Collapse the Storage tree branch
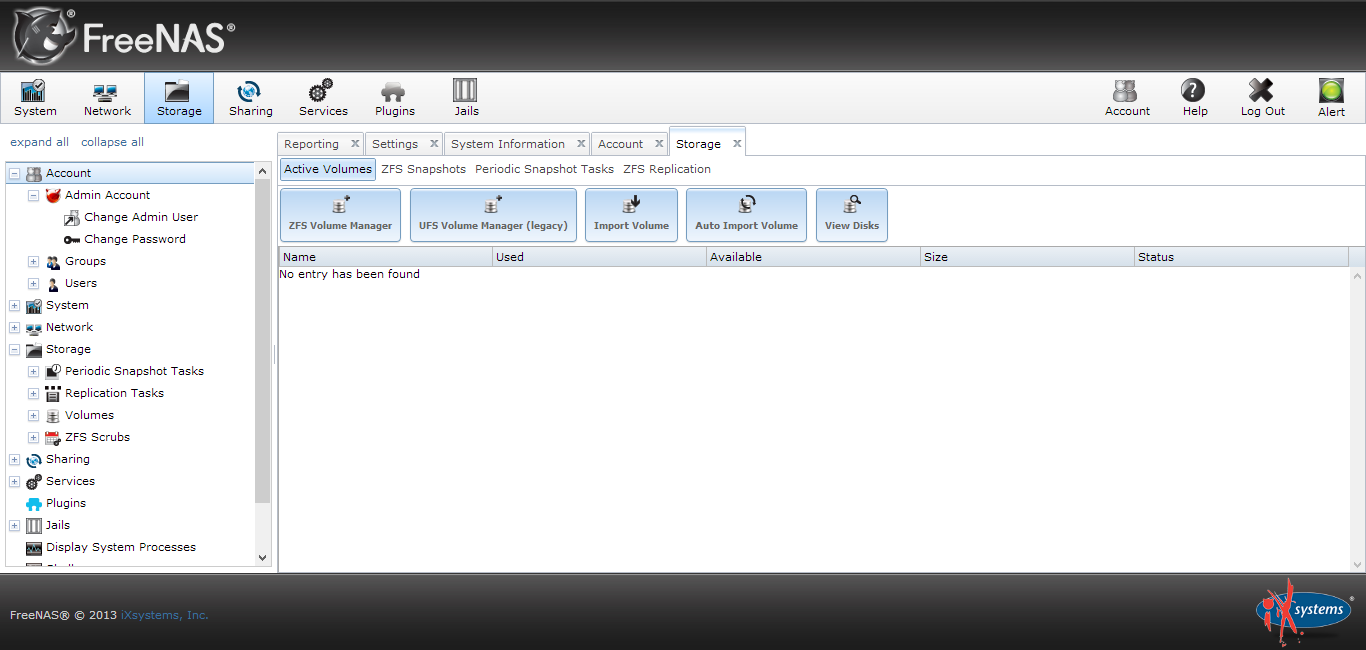The height and width of the screenshot is (650, 1366). [x=14, y=349]
